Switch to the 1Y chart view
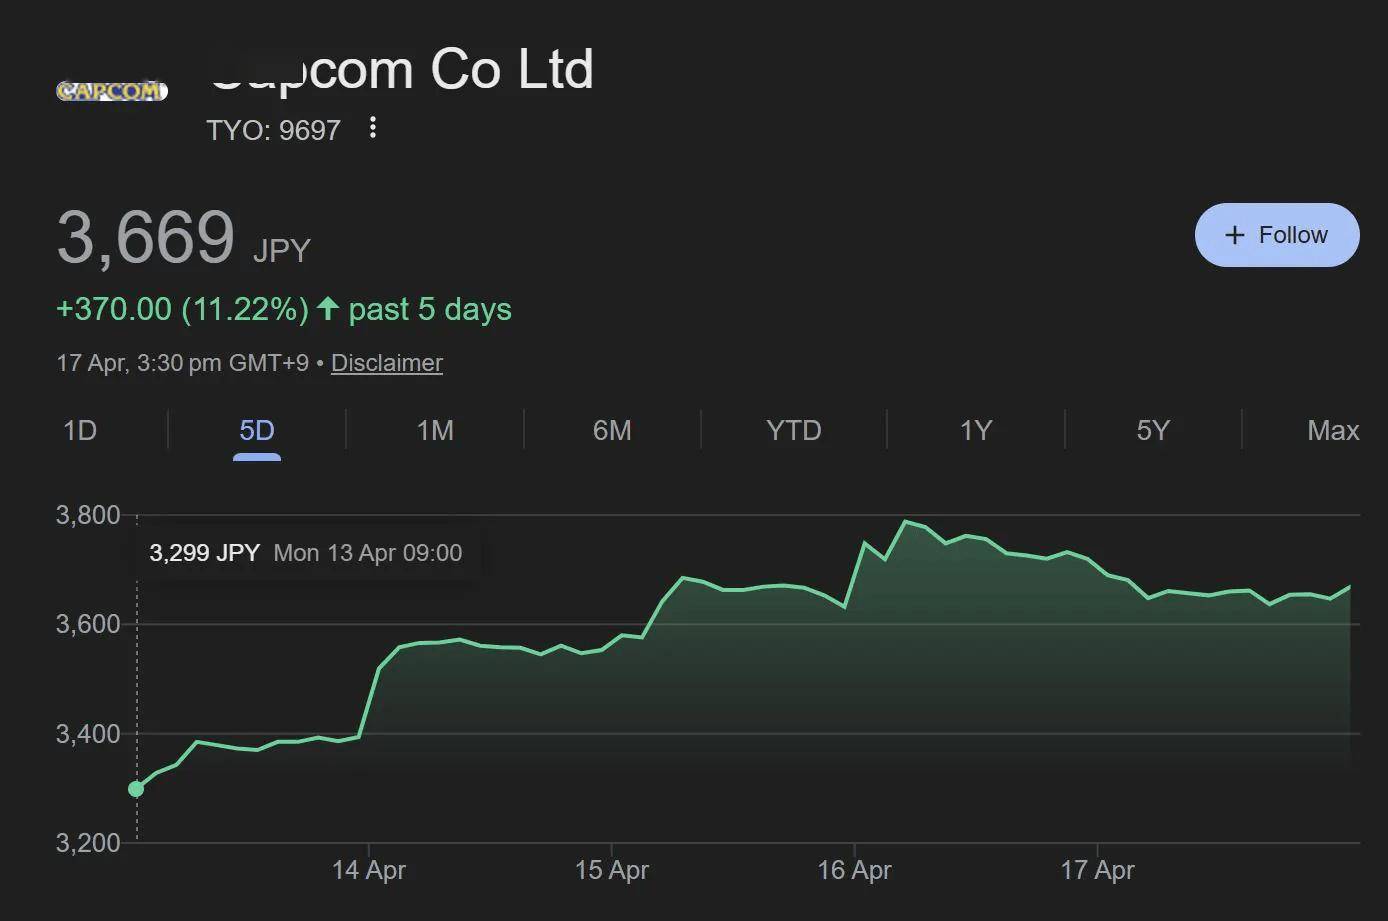 tap(975, 430)
